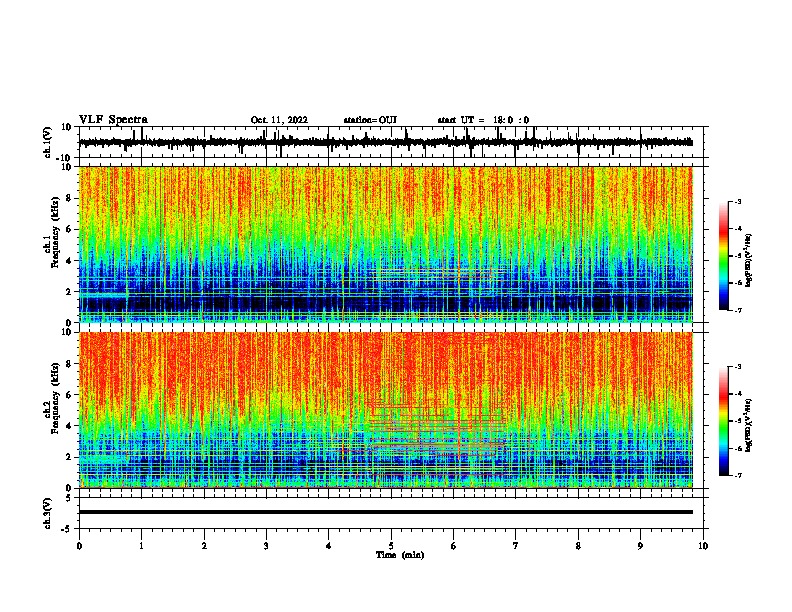Click the "ch.3(V)" axis label
The image size is (792, 612).
tap(48, 513)
